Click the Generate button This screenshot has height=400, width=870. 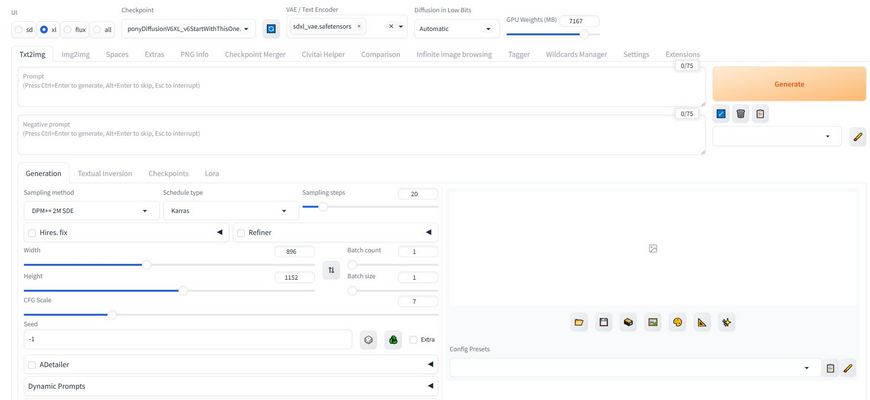[x=789, y=84]
